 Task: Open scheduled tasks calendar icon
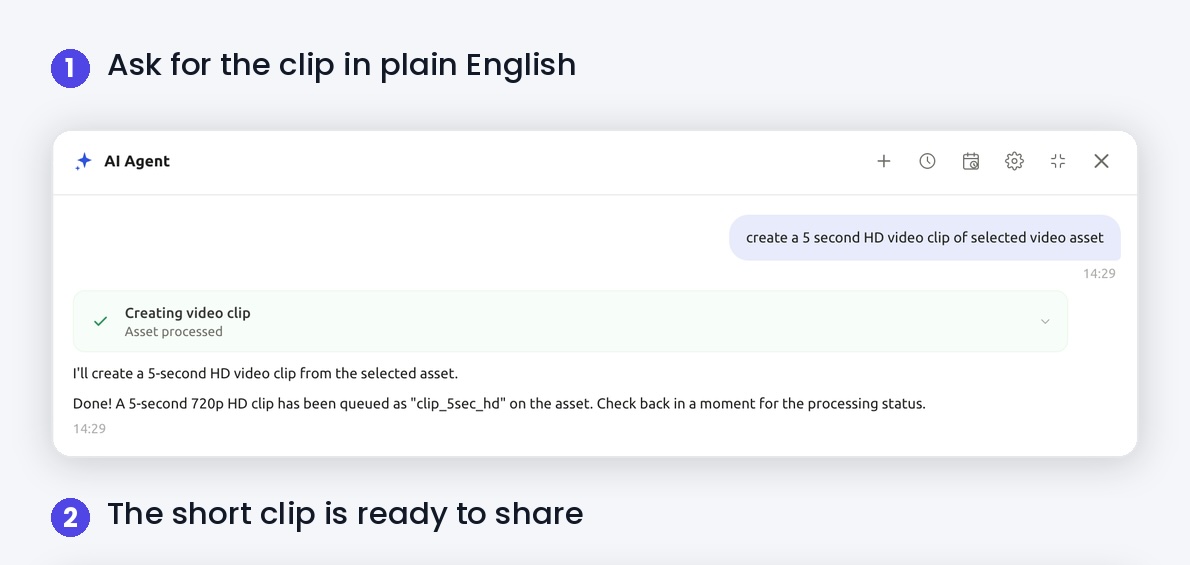971,161
